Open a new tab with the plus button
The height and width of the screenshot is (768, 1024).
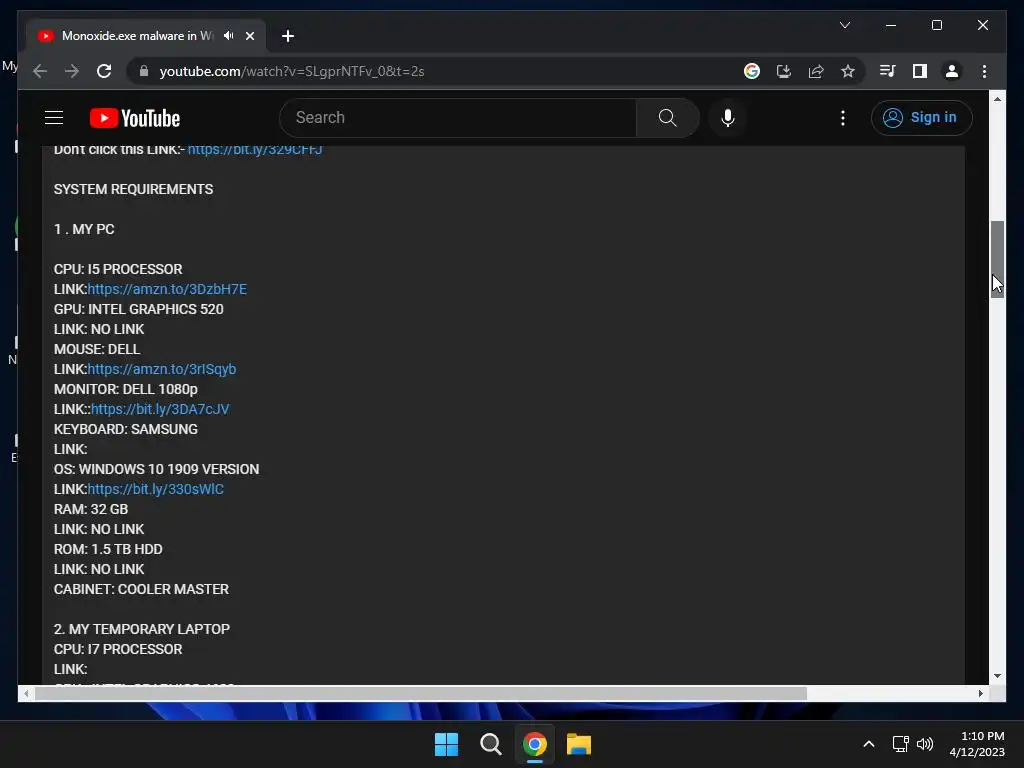point(288,36)
